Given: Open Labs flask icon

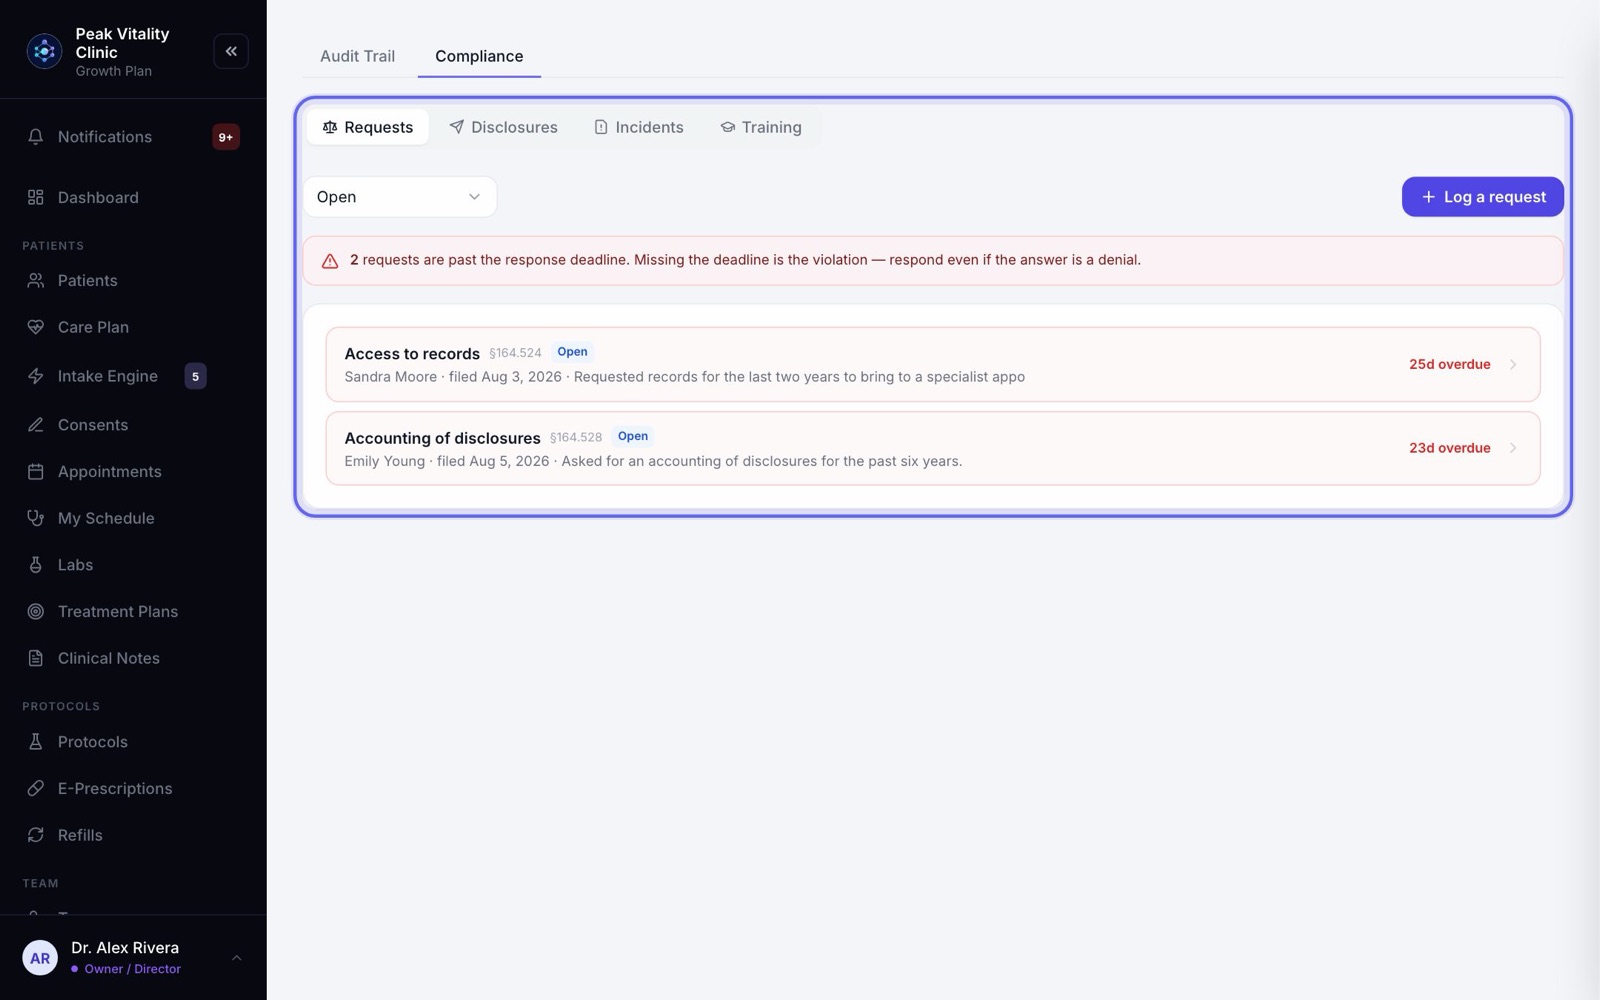Looking at the screenshot, I should (36, 565).
